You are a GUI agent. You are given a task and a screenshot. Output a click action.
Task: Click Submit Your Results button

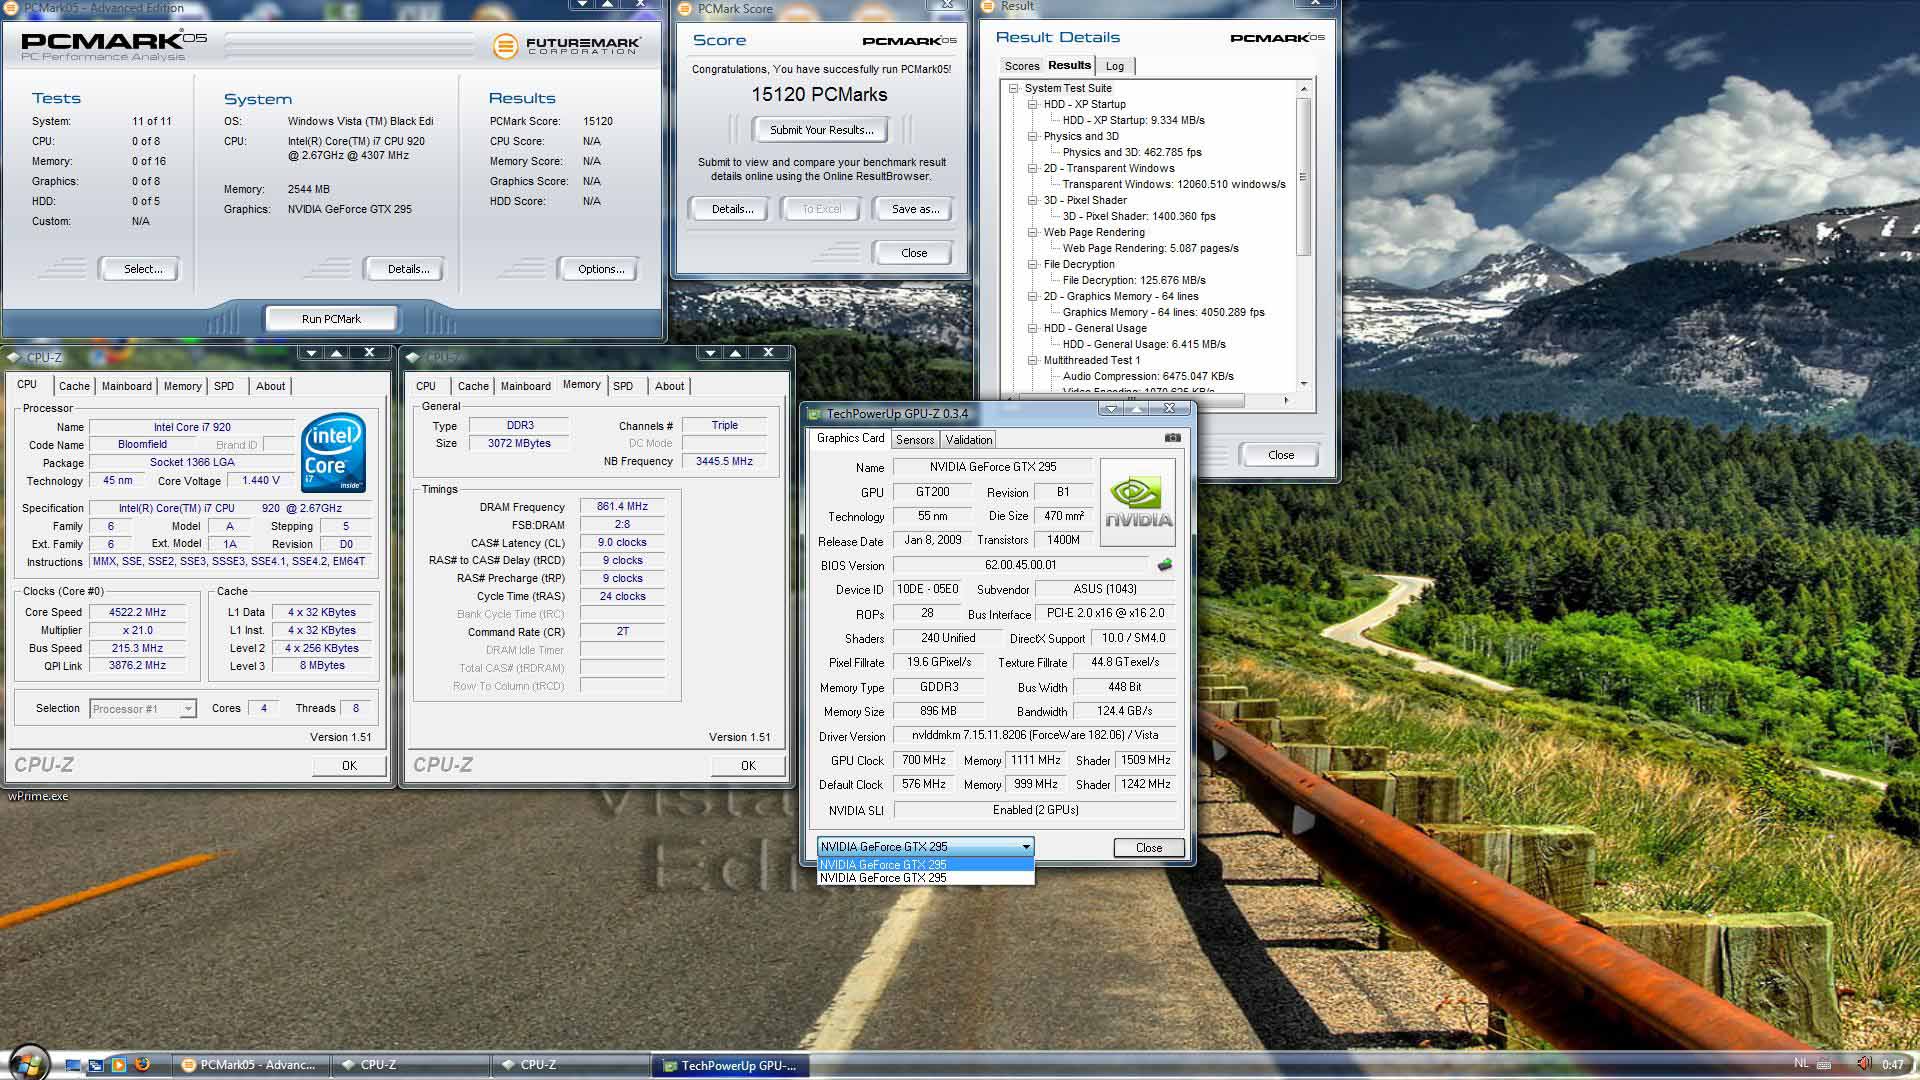[821, 130]
